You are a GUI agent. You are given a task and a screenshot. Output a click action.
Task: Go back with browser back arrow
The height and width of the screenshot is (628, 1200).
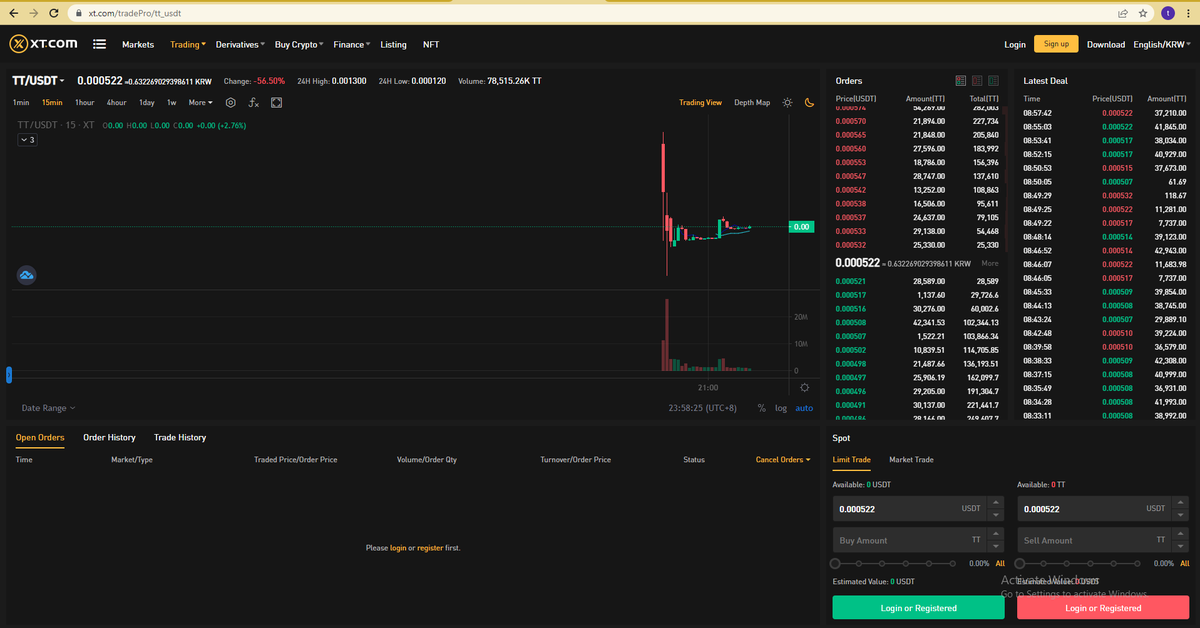pos(13,13)
